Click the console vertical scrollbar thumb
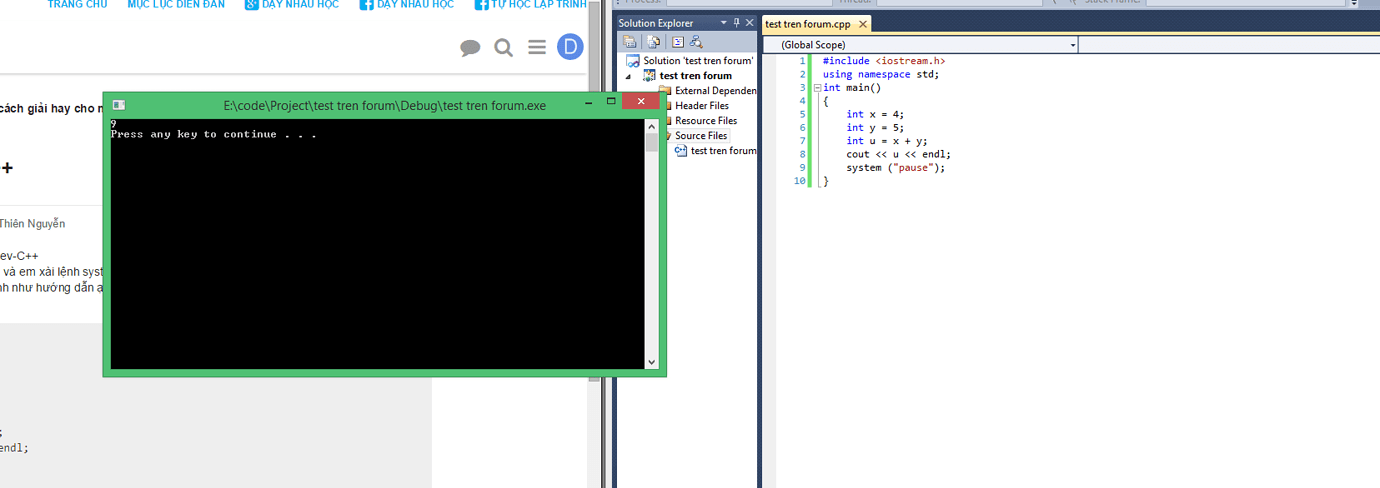Image resolution: width=1380 pixels, height=488 pixels. (652, 143)
